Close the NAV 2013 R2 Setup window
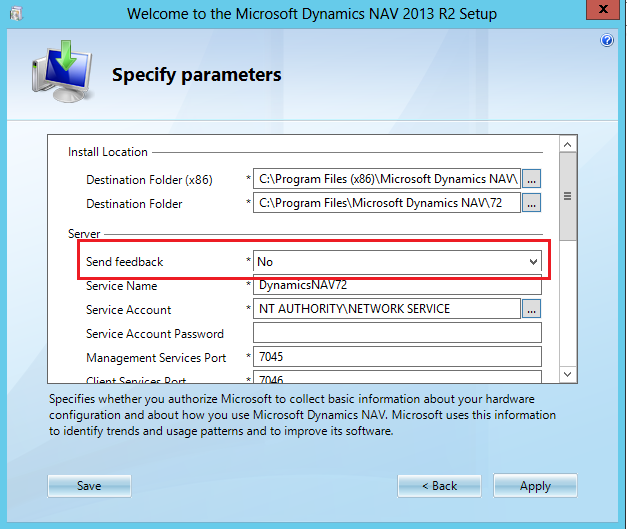This screenshot has width=627, height=529. click(600, 13)
